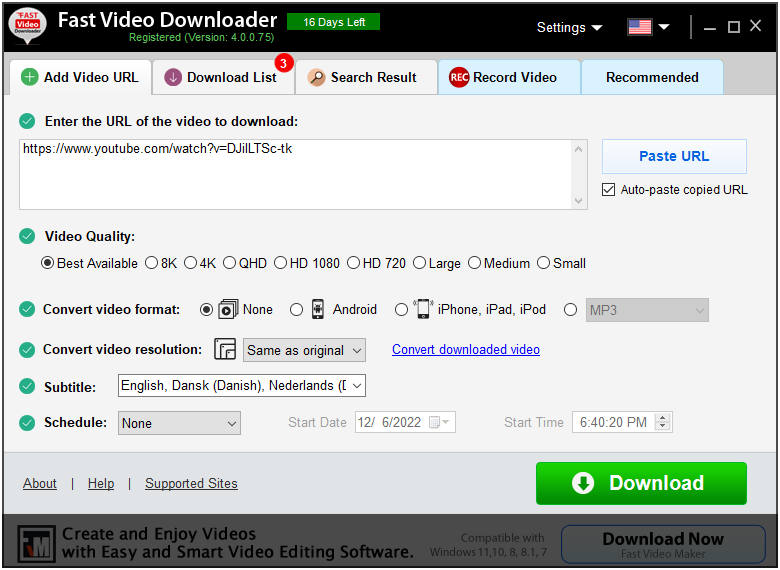Click the Fast Video Downloader logo icon

27,26
